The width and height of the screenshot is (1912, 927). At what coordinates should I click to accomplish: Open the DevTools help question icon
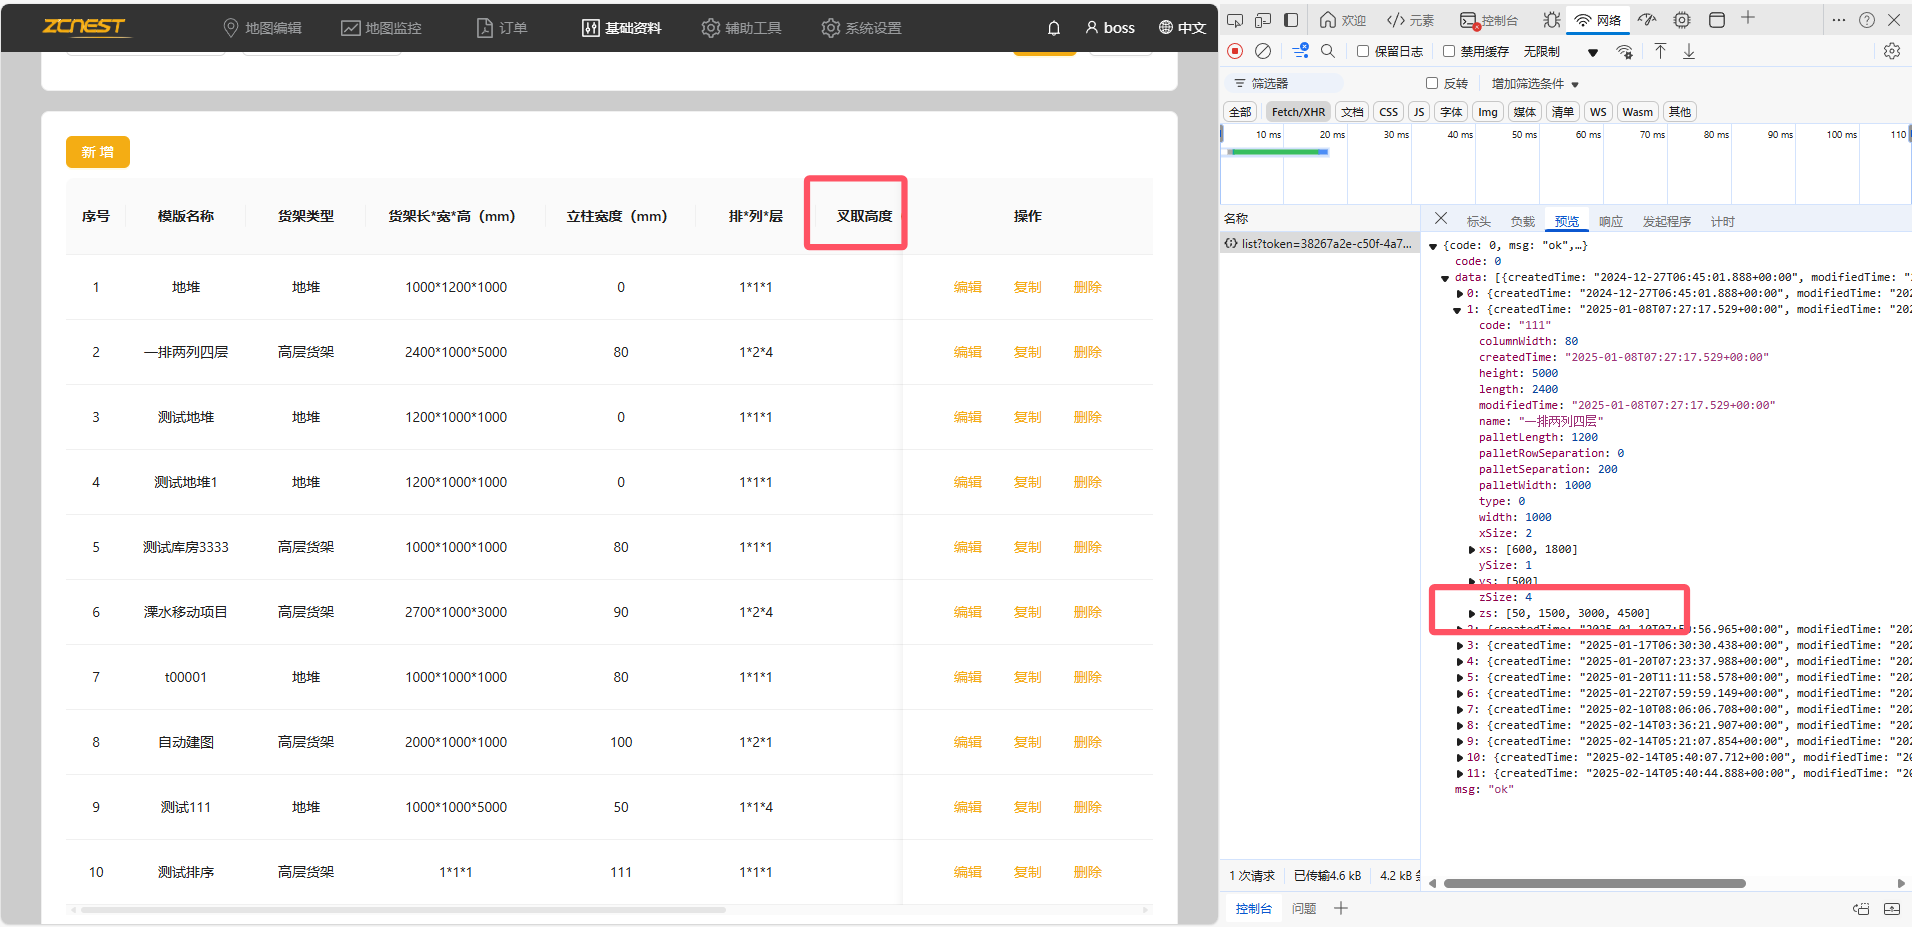pos(1867,20)
